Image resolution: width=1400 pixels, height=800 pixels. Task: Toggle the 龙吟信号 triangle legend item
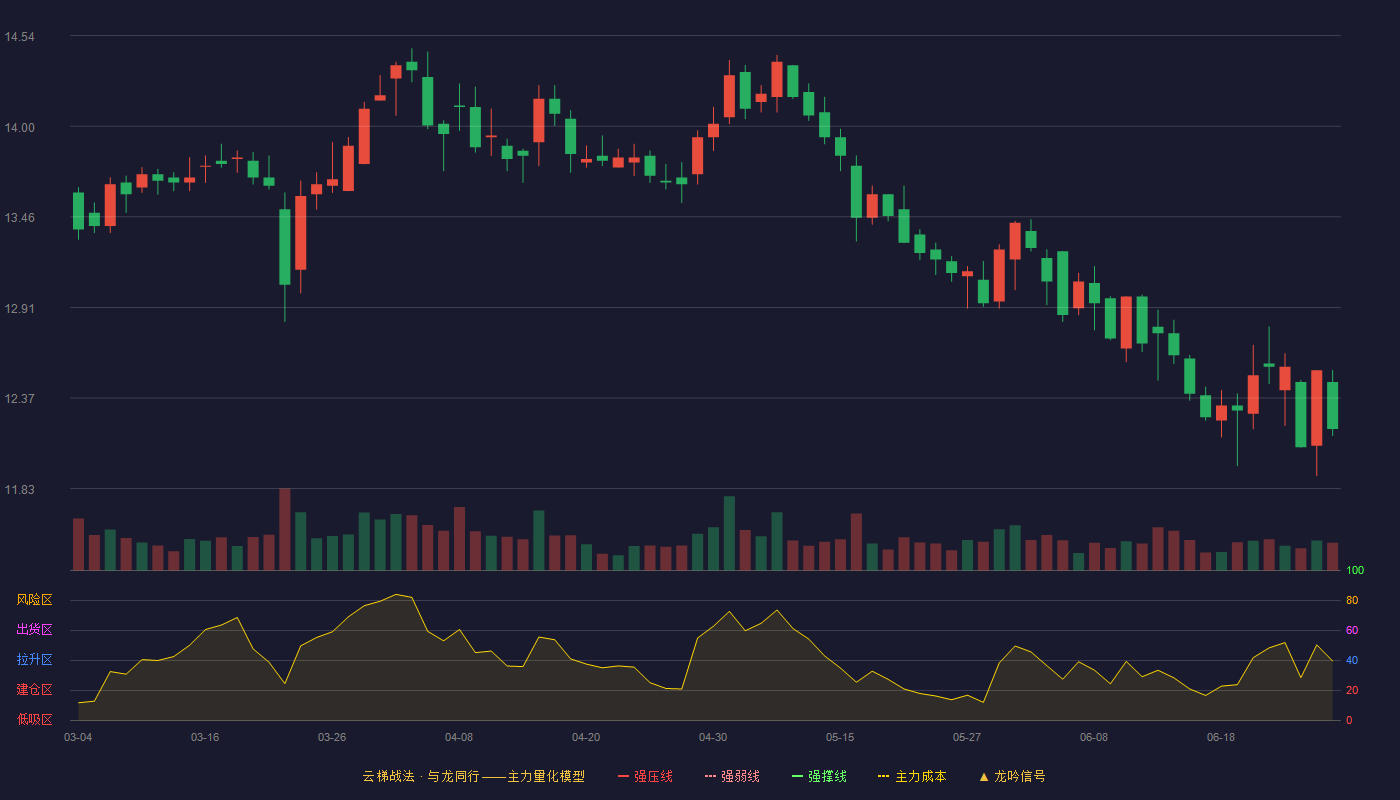1012,776
